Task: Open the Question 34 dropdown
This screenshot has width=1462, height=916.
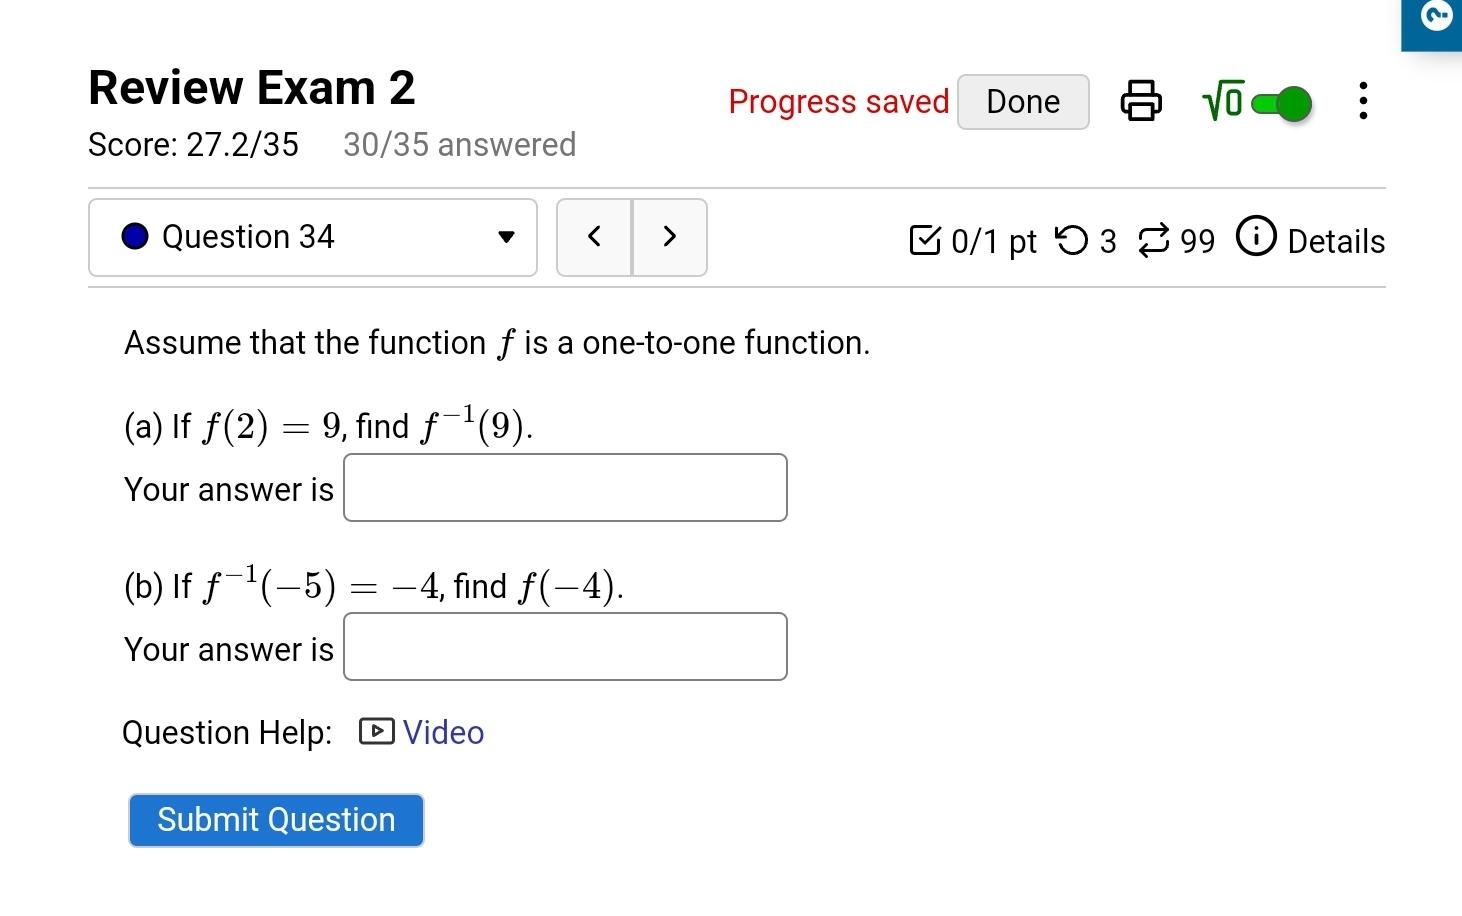Action: (313, 237)
